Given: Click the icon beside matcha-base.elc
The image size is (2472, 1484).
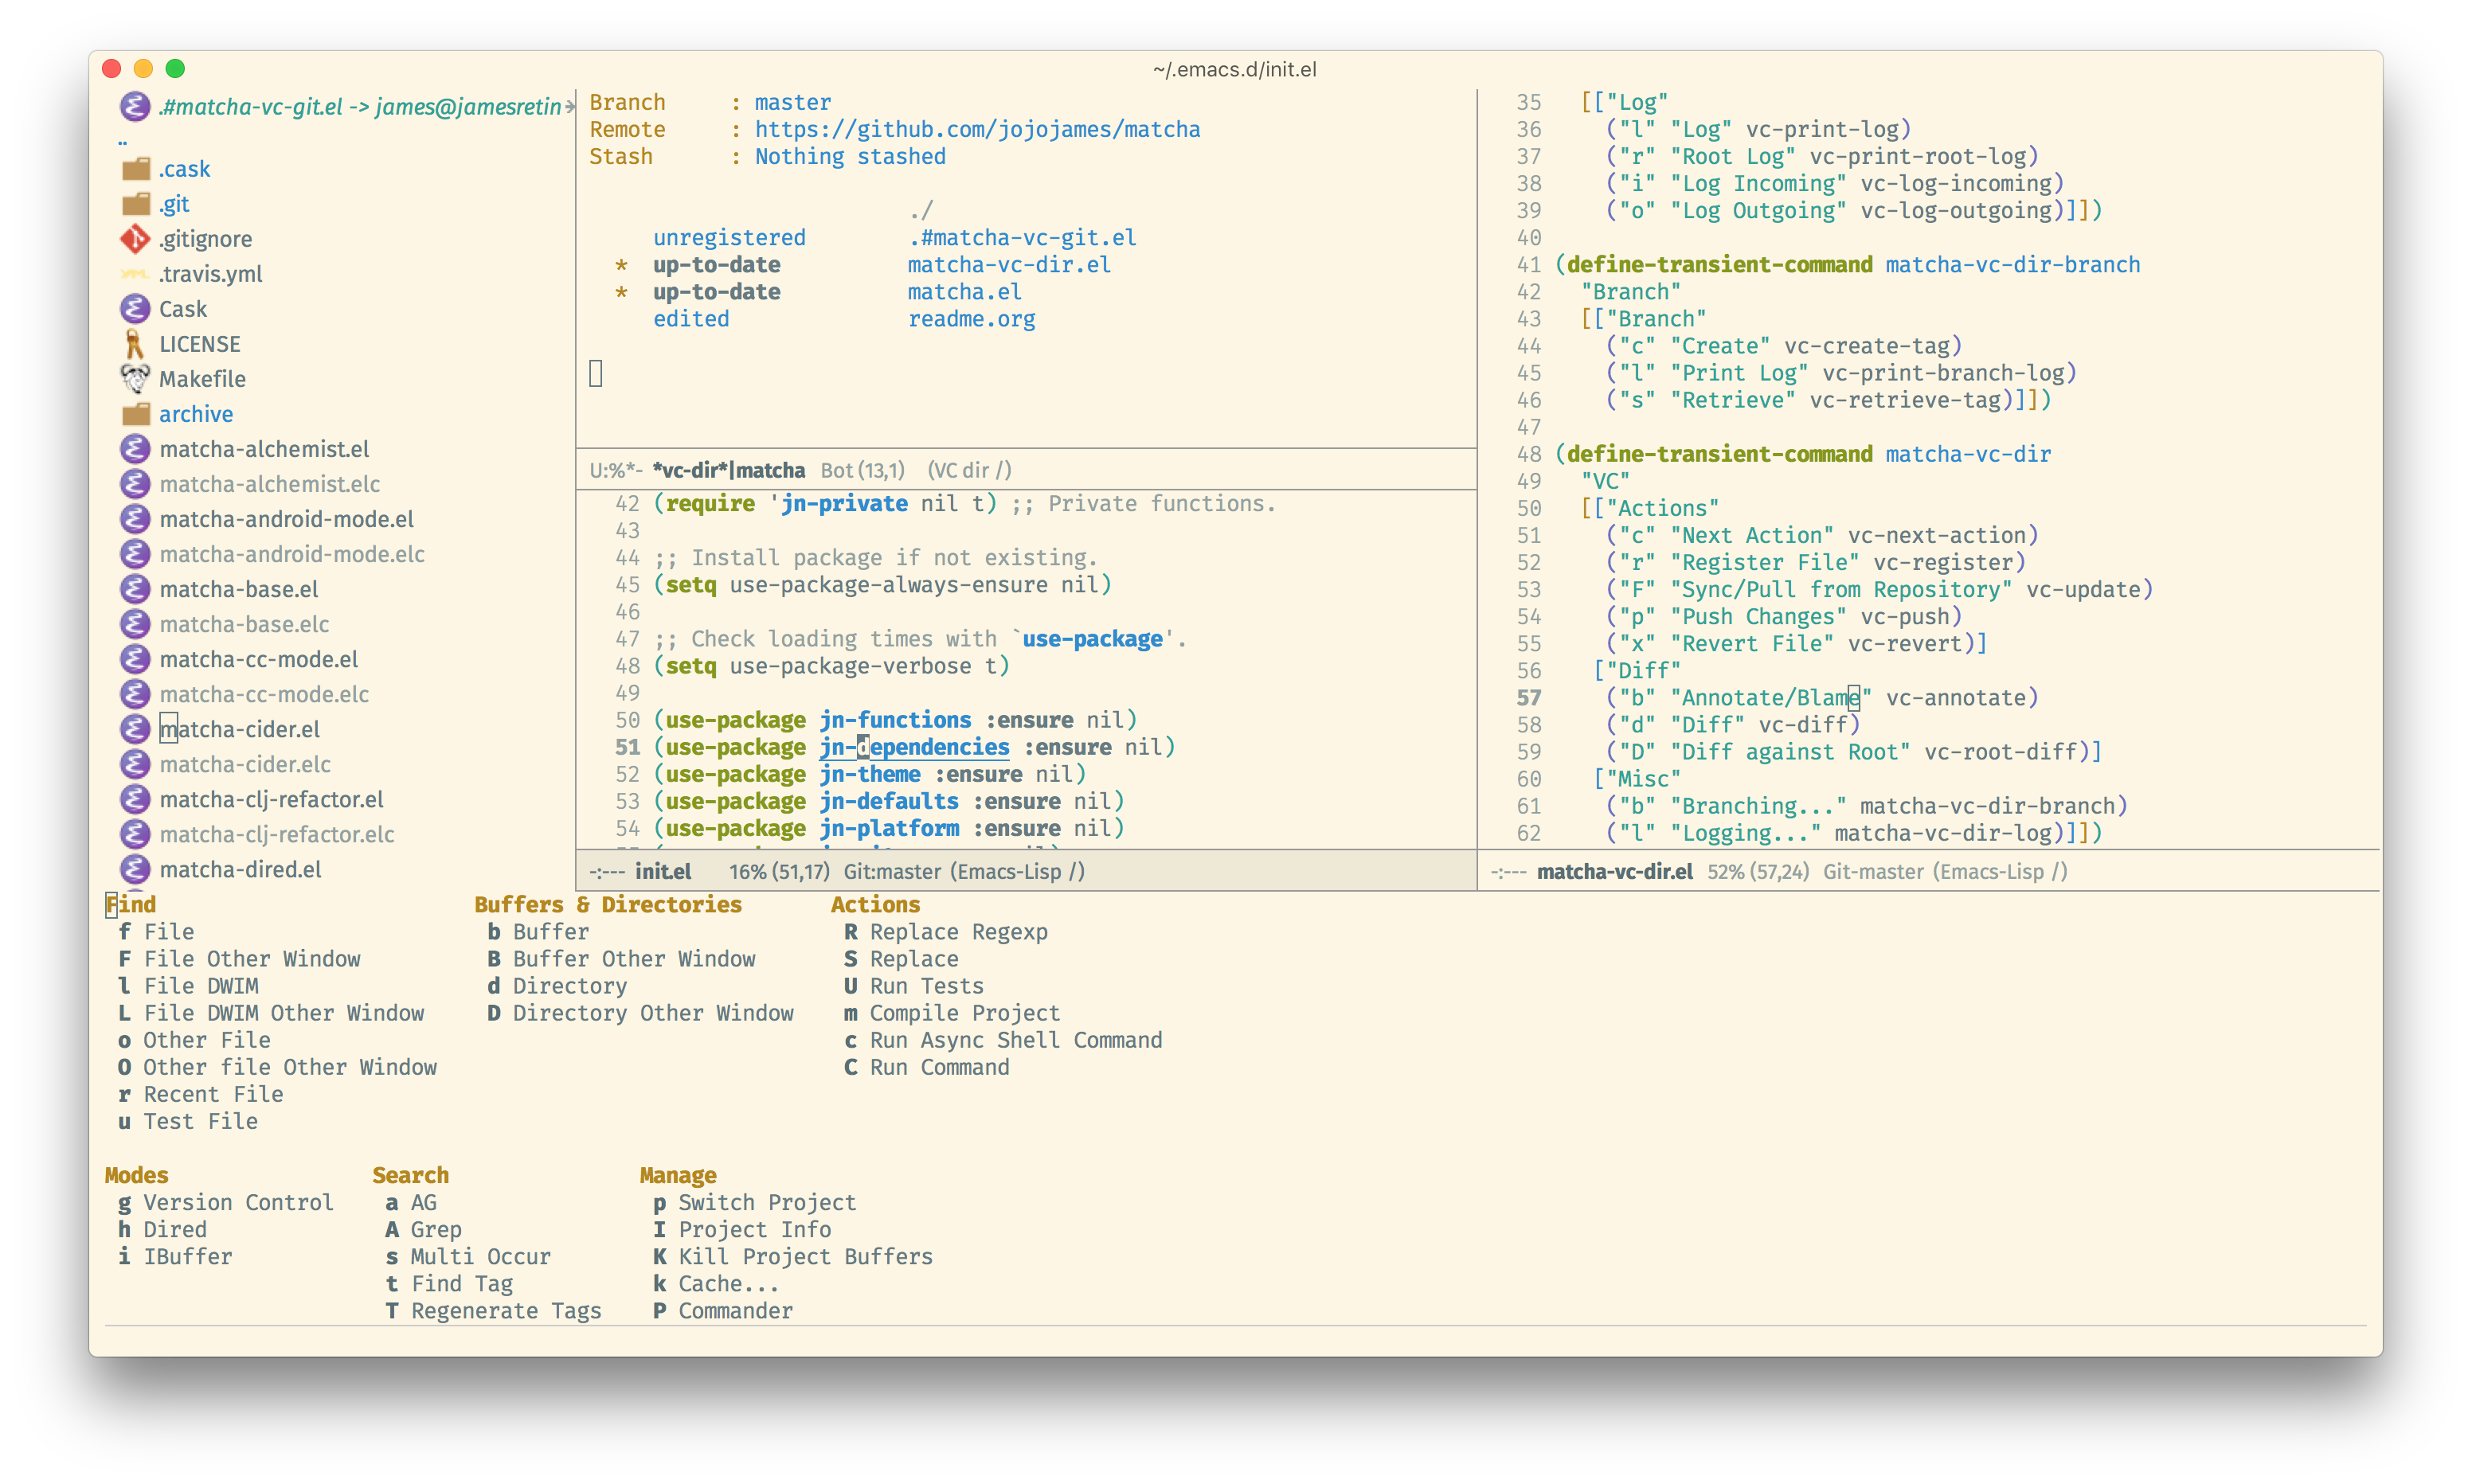Looking at the screenshot, I should pos(135,624).
